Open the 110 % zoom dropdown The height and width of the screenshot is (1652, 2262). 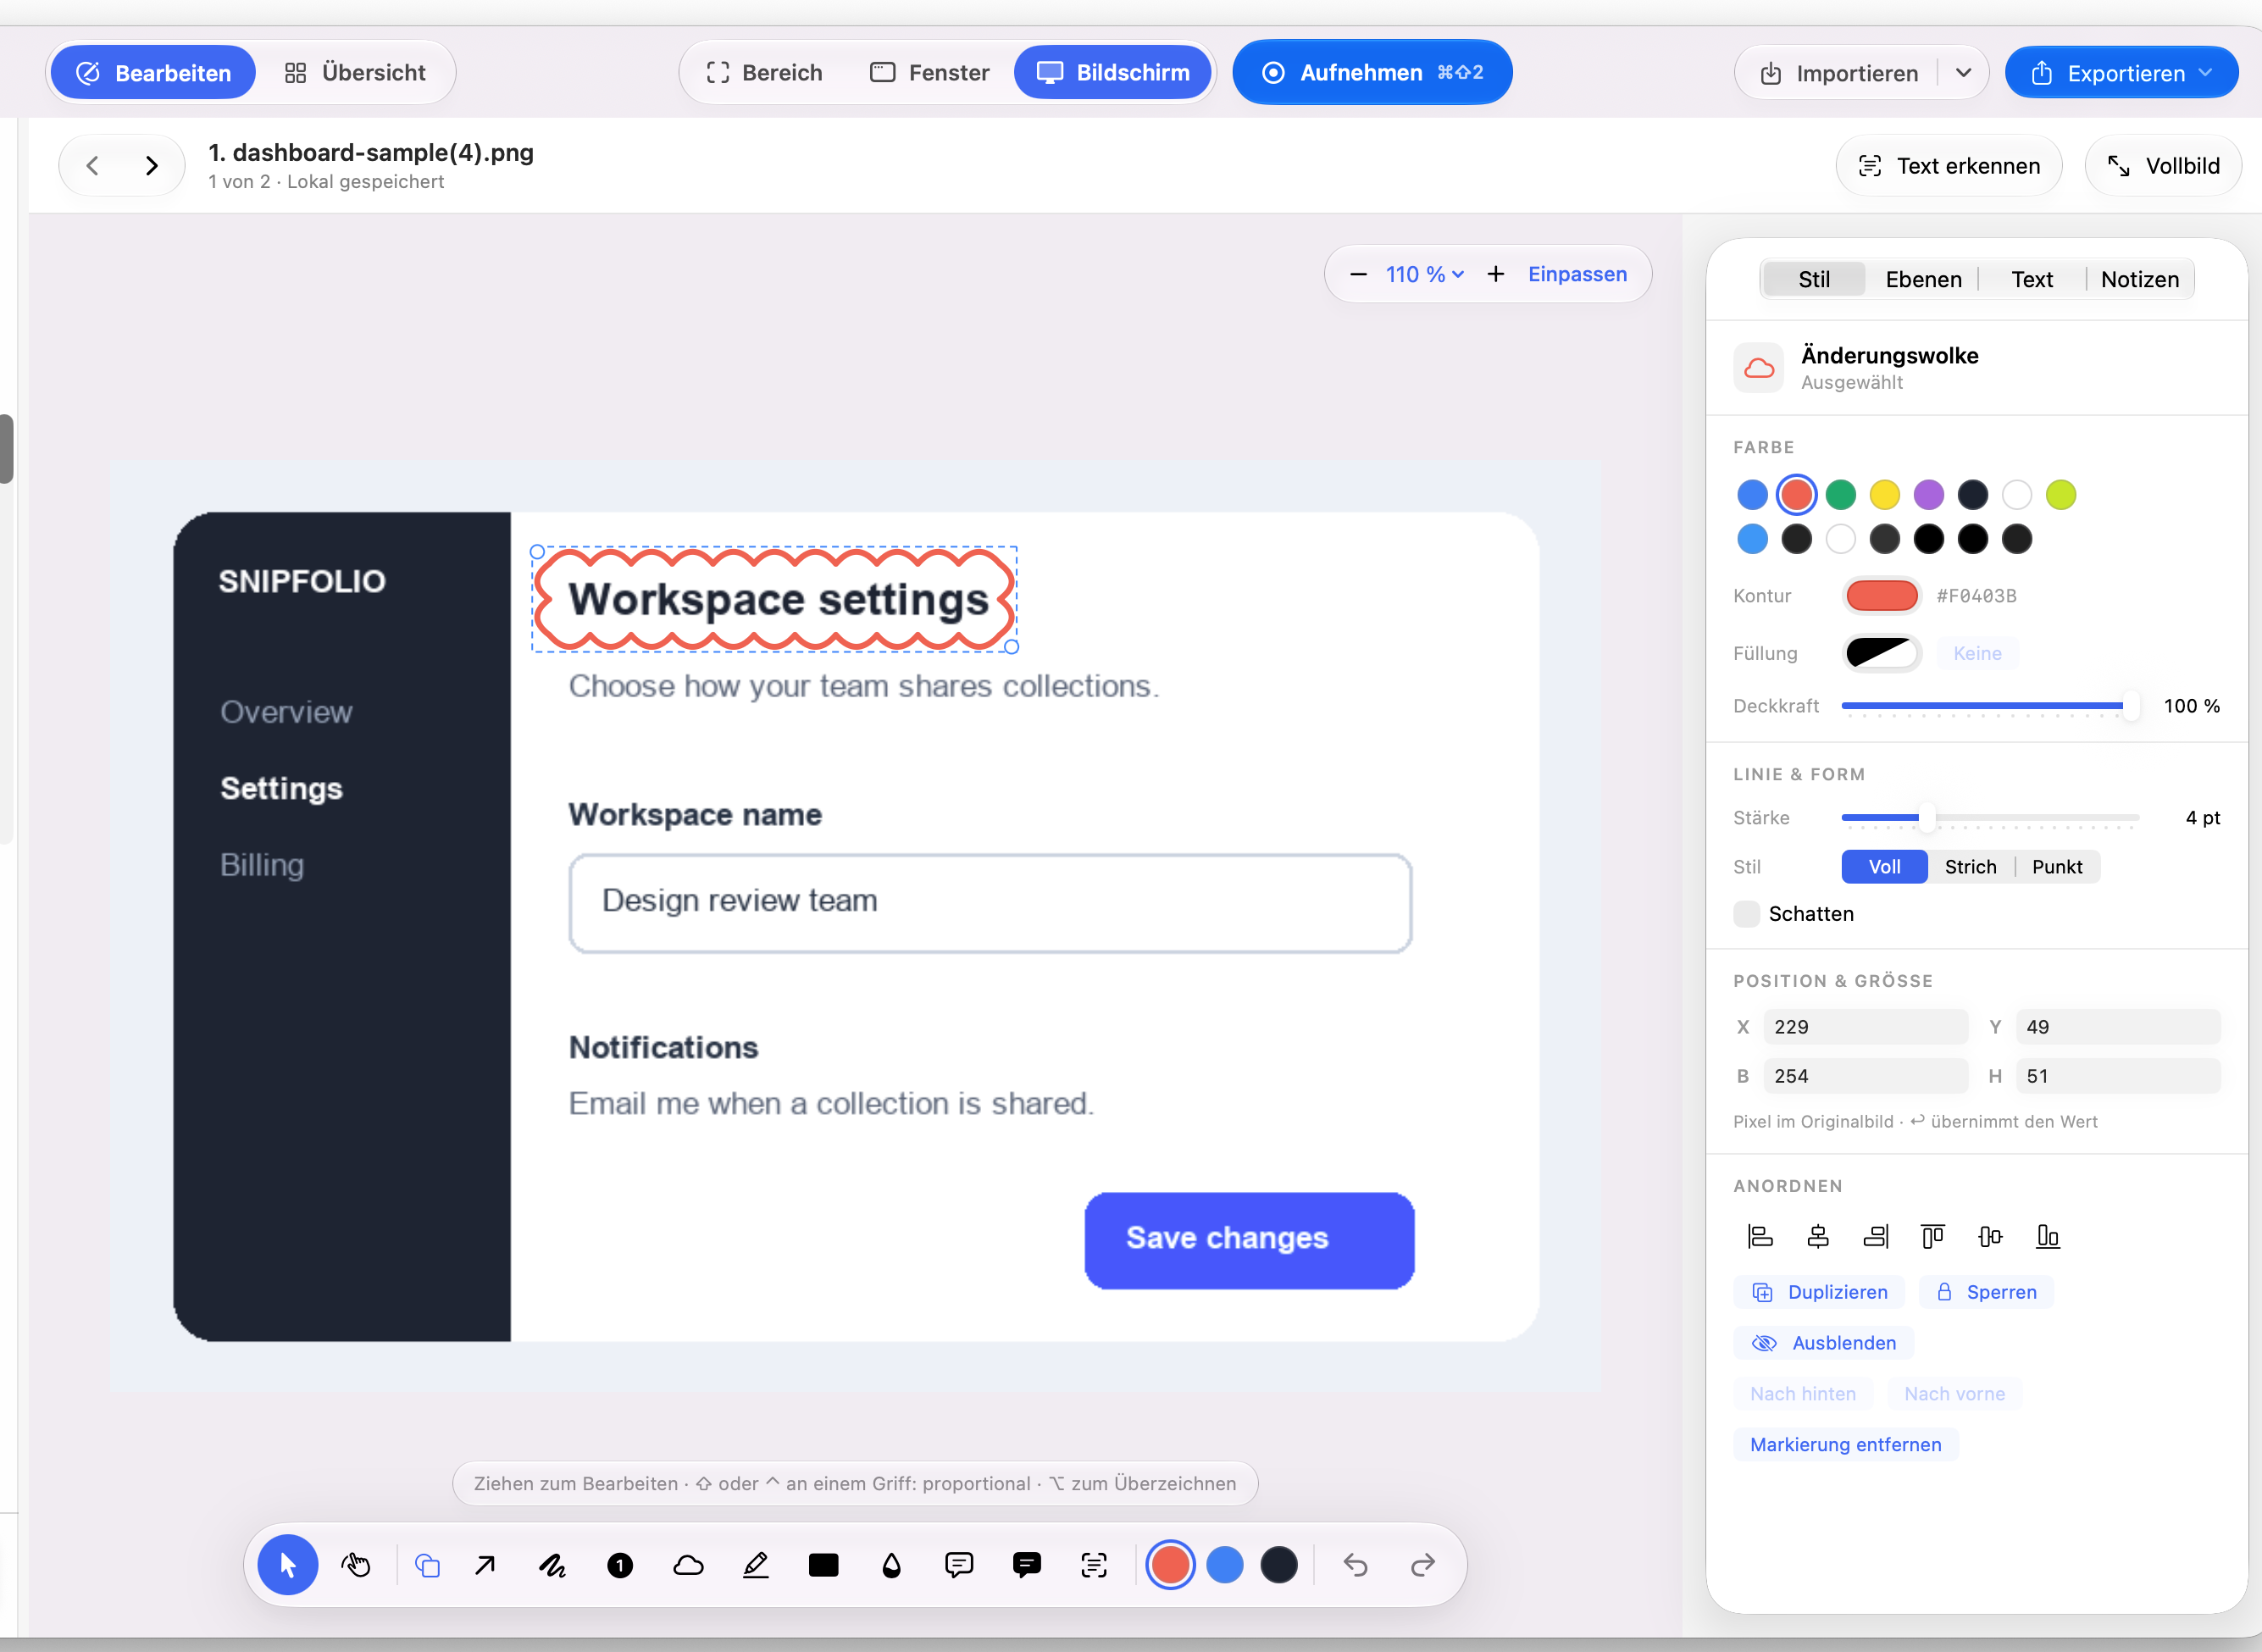(1425, 274)
